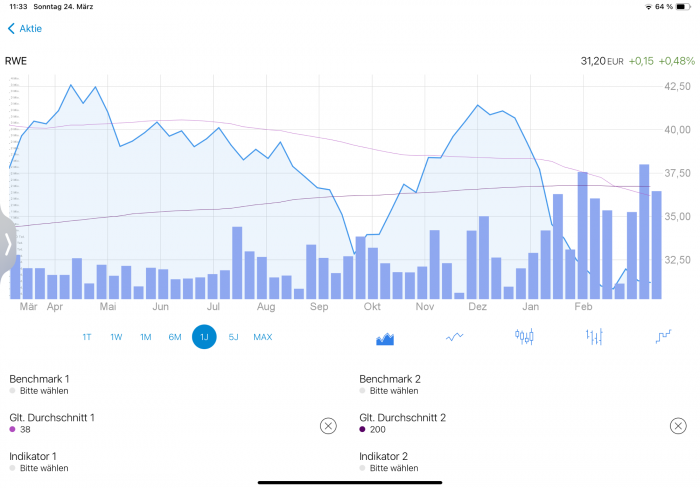The width and height of the screenshot is (700, 488).
Task: Choose a value for Benchmark 2
Action: (x=389, y=384)
